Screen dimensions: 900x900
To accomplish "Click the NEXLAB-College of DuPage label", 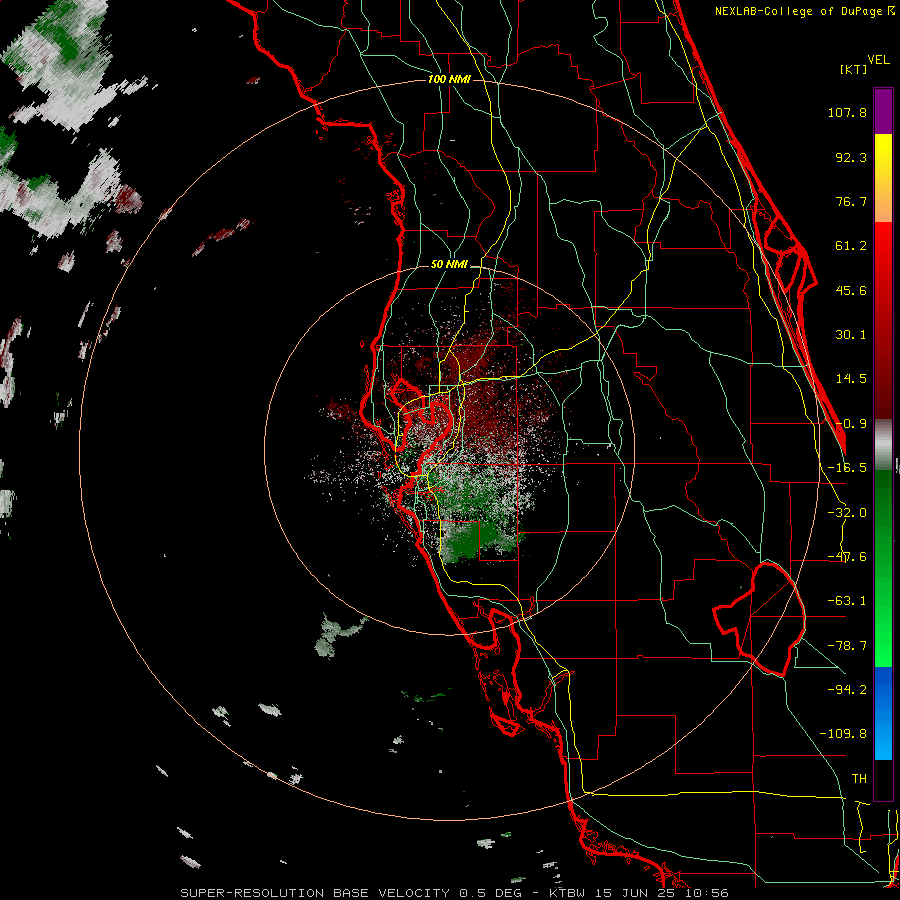I will [799, 11].
